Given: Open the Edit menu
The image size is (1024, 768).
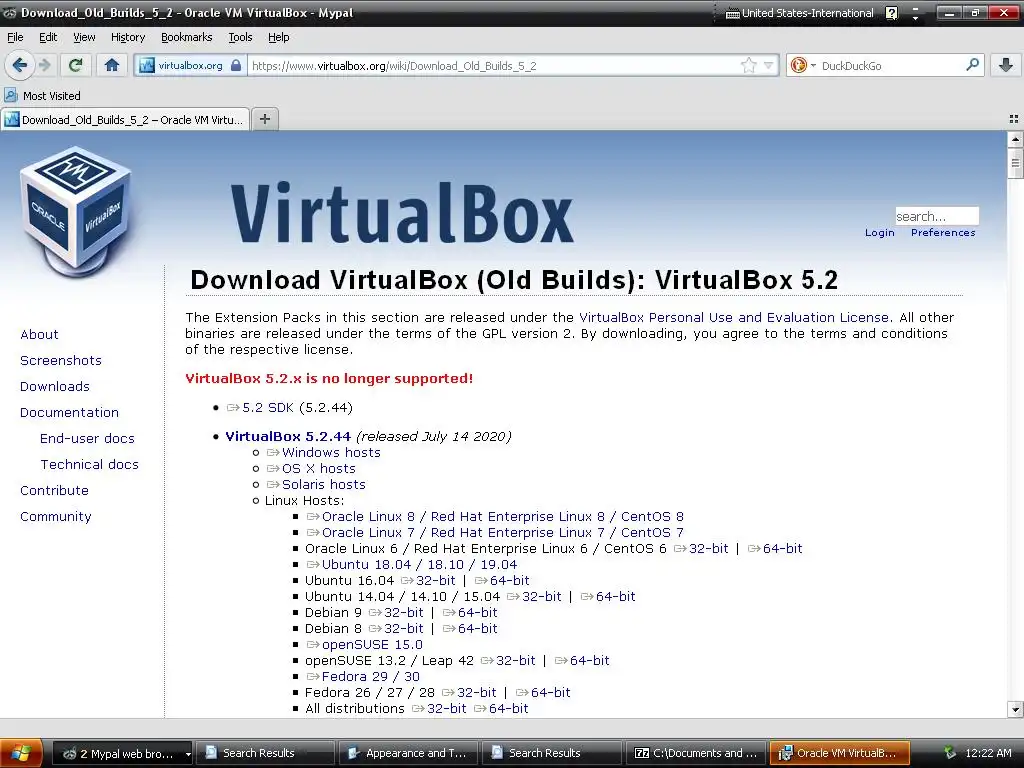Looking at the screenshot, I should tap(48, 37).
